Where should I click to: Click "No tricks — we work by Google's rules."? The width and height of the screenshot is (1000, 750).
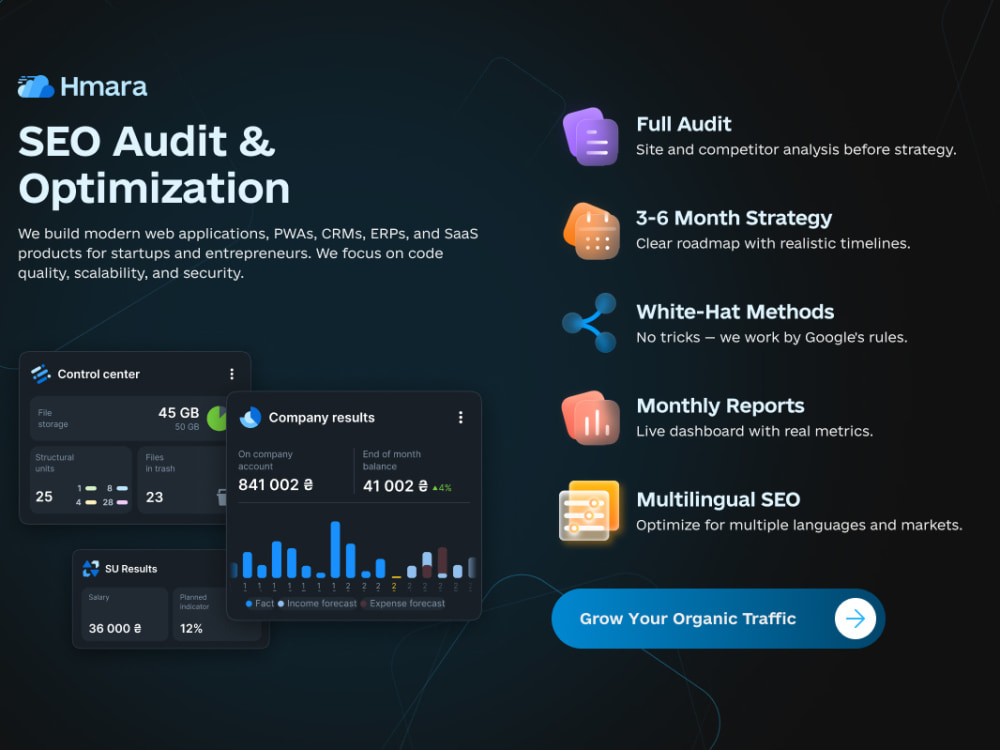[x=772, y=337]
